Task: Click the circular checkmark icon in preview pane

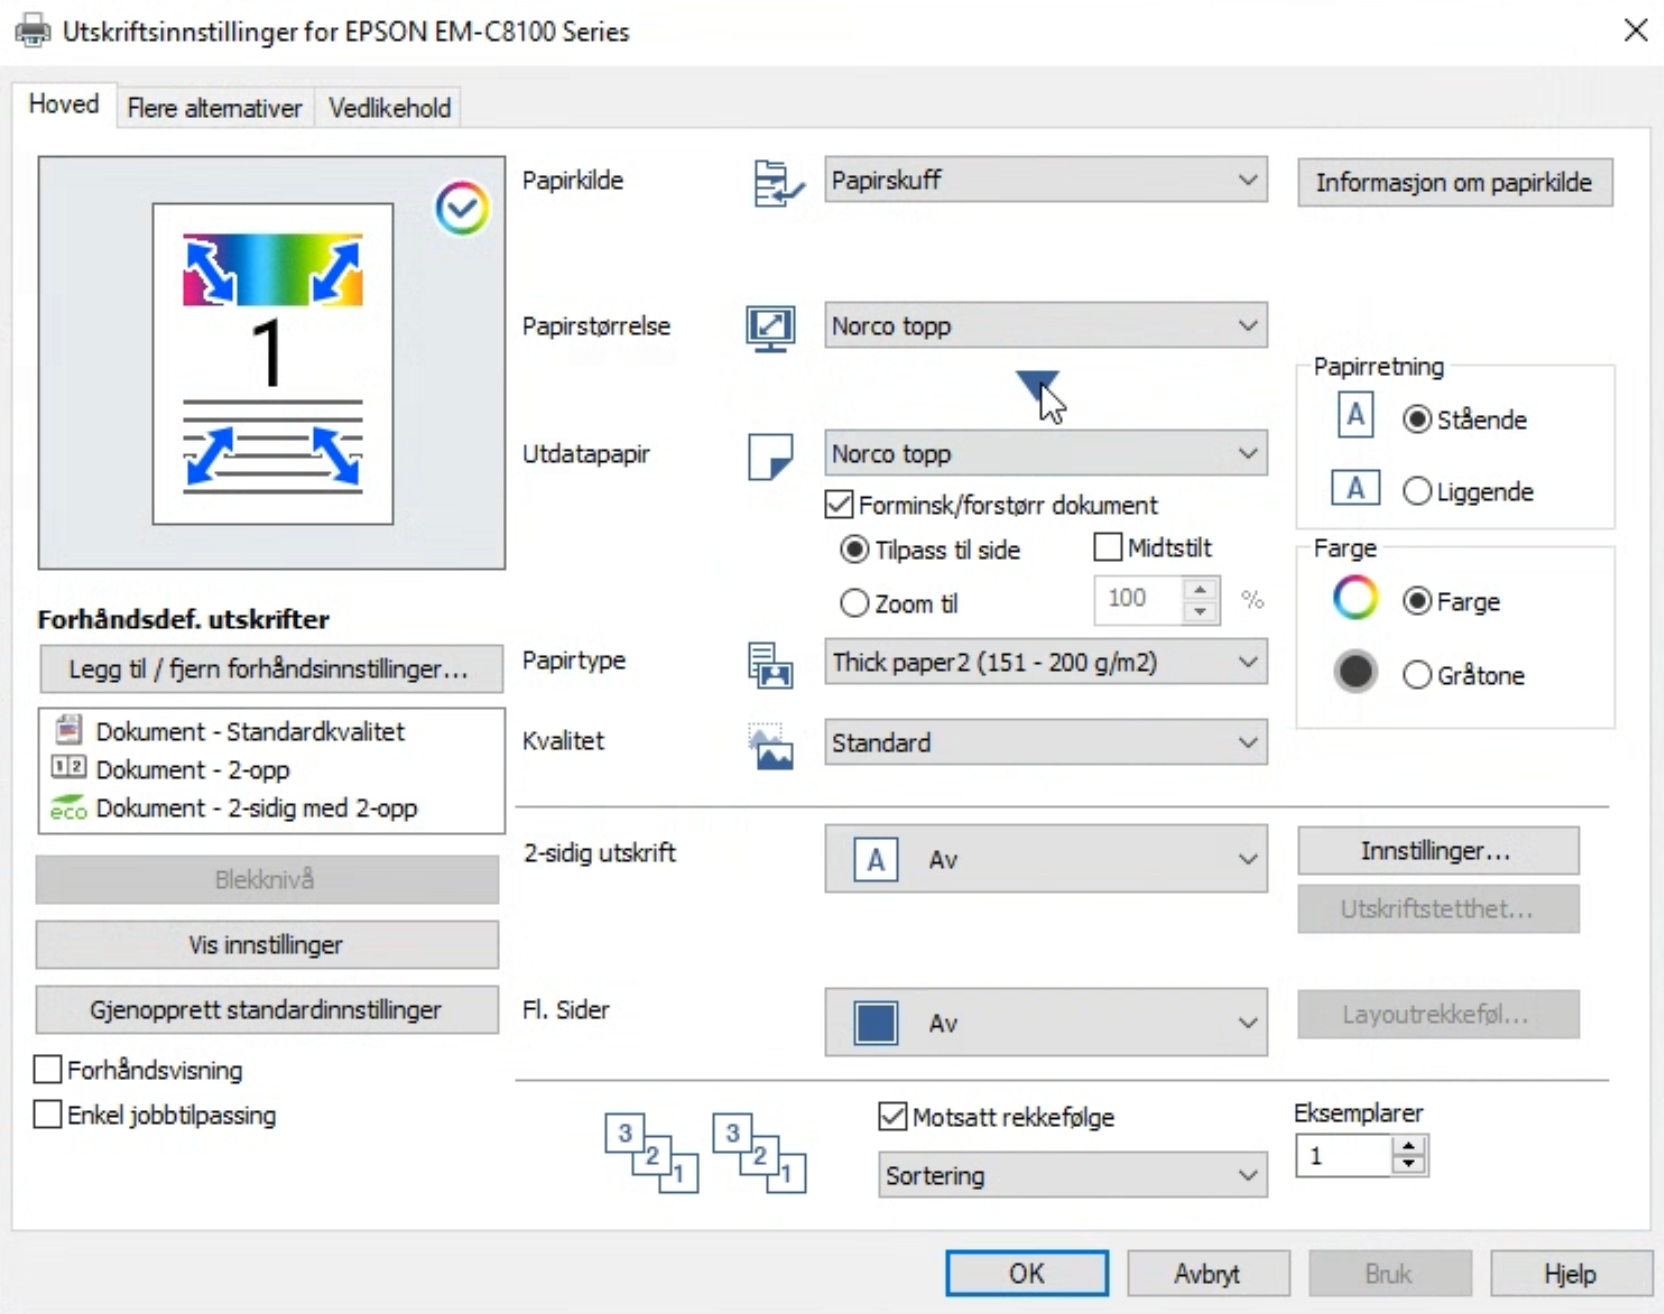Action: [x=461, y=208]
